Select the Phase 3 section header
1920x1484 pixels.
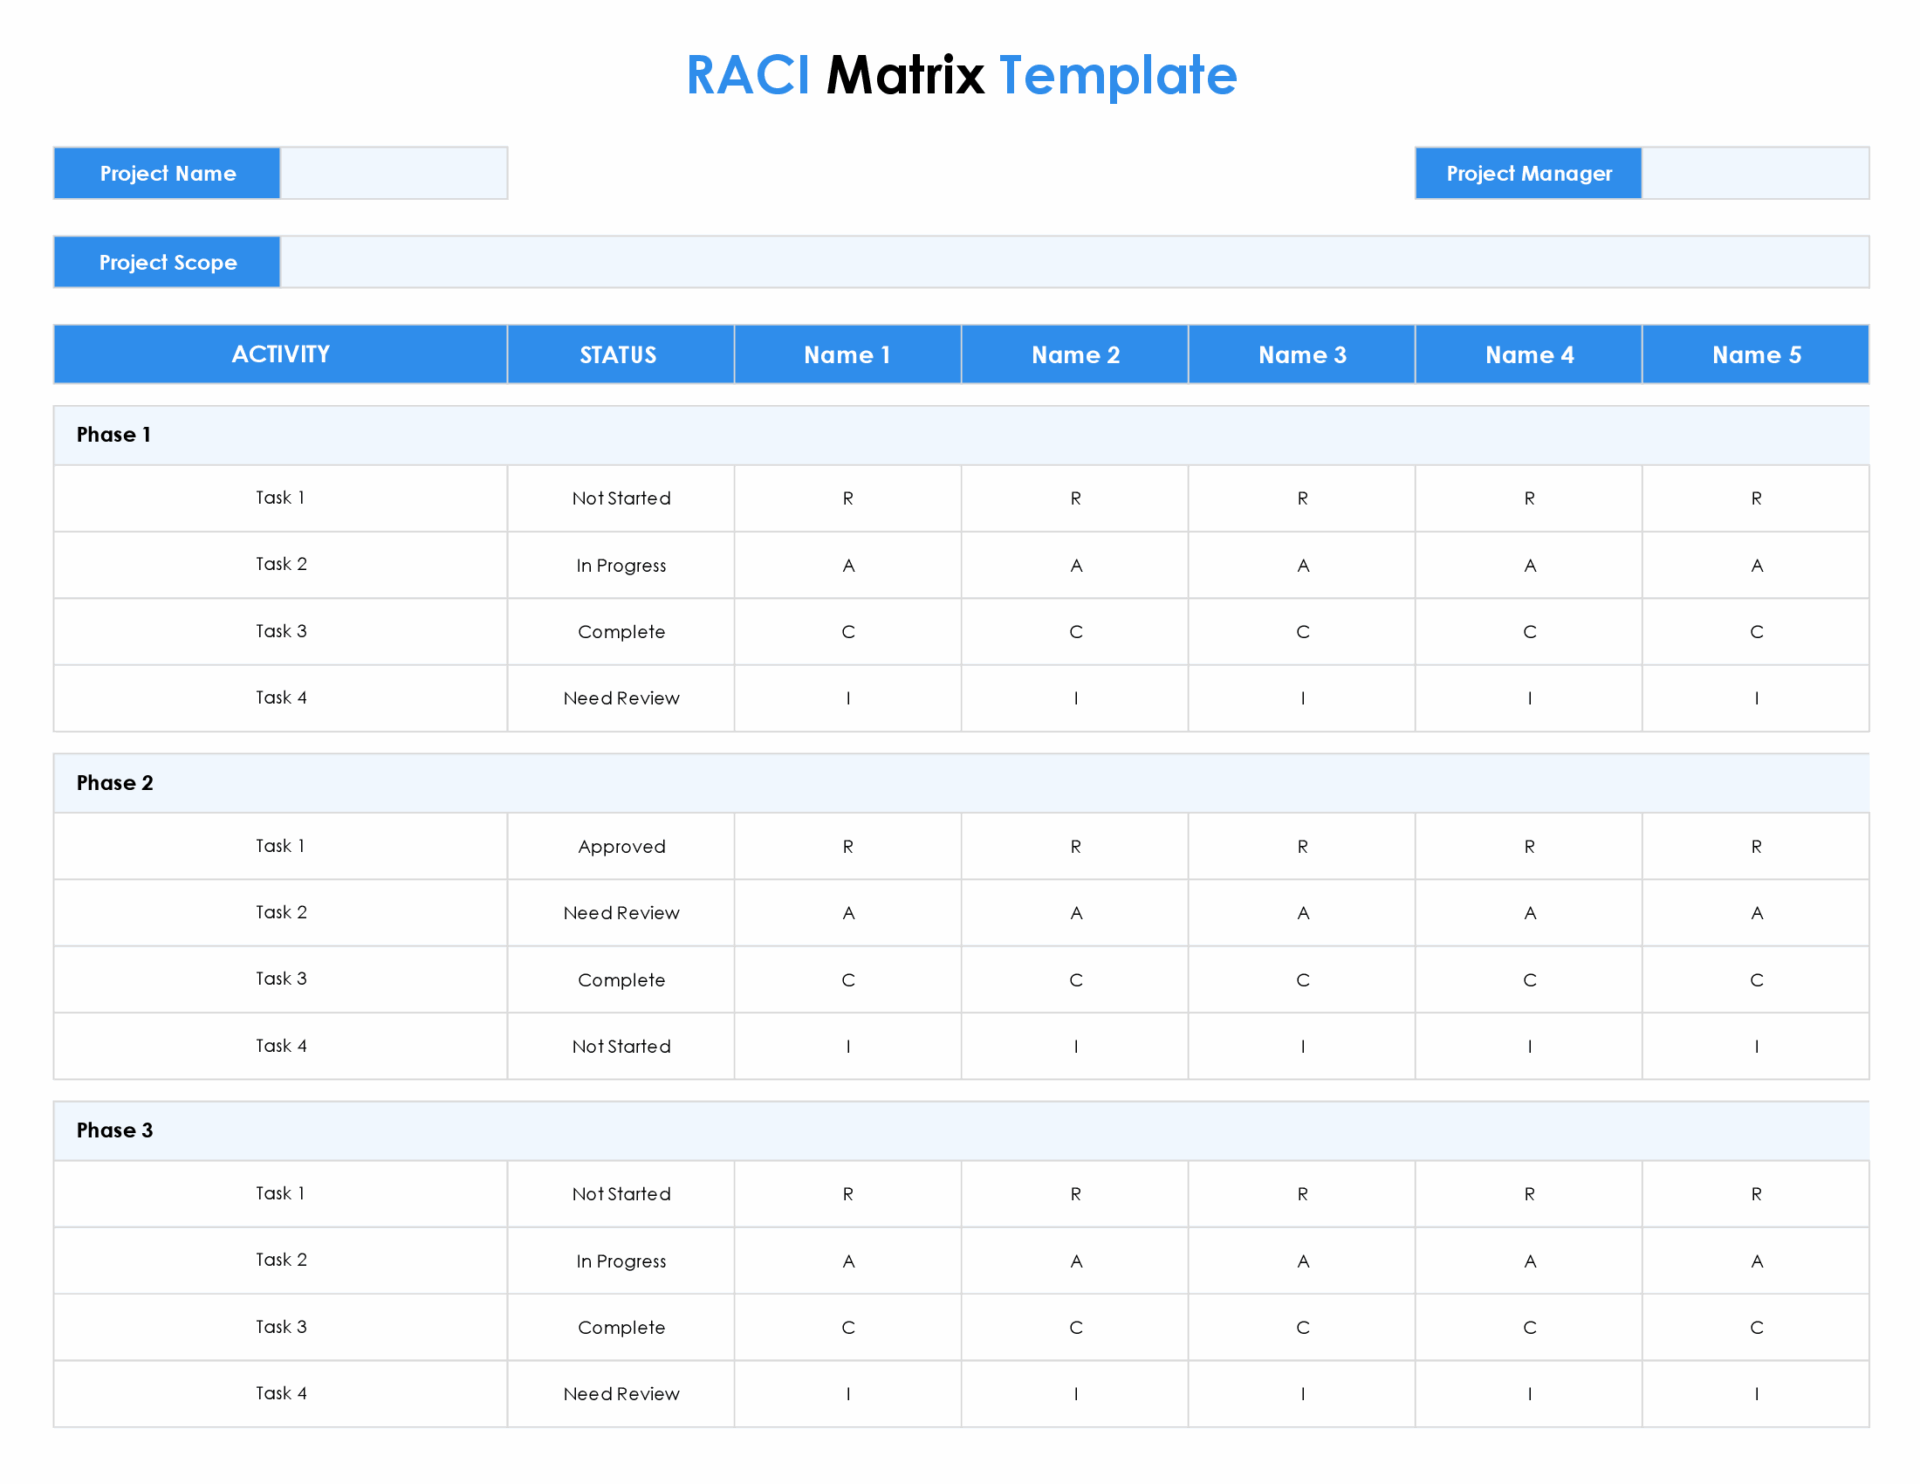click(x=115, y=1131)
